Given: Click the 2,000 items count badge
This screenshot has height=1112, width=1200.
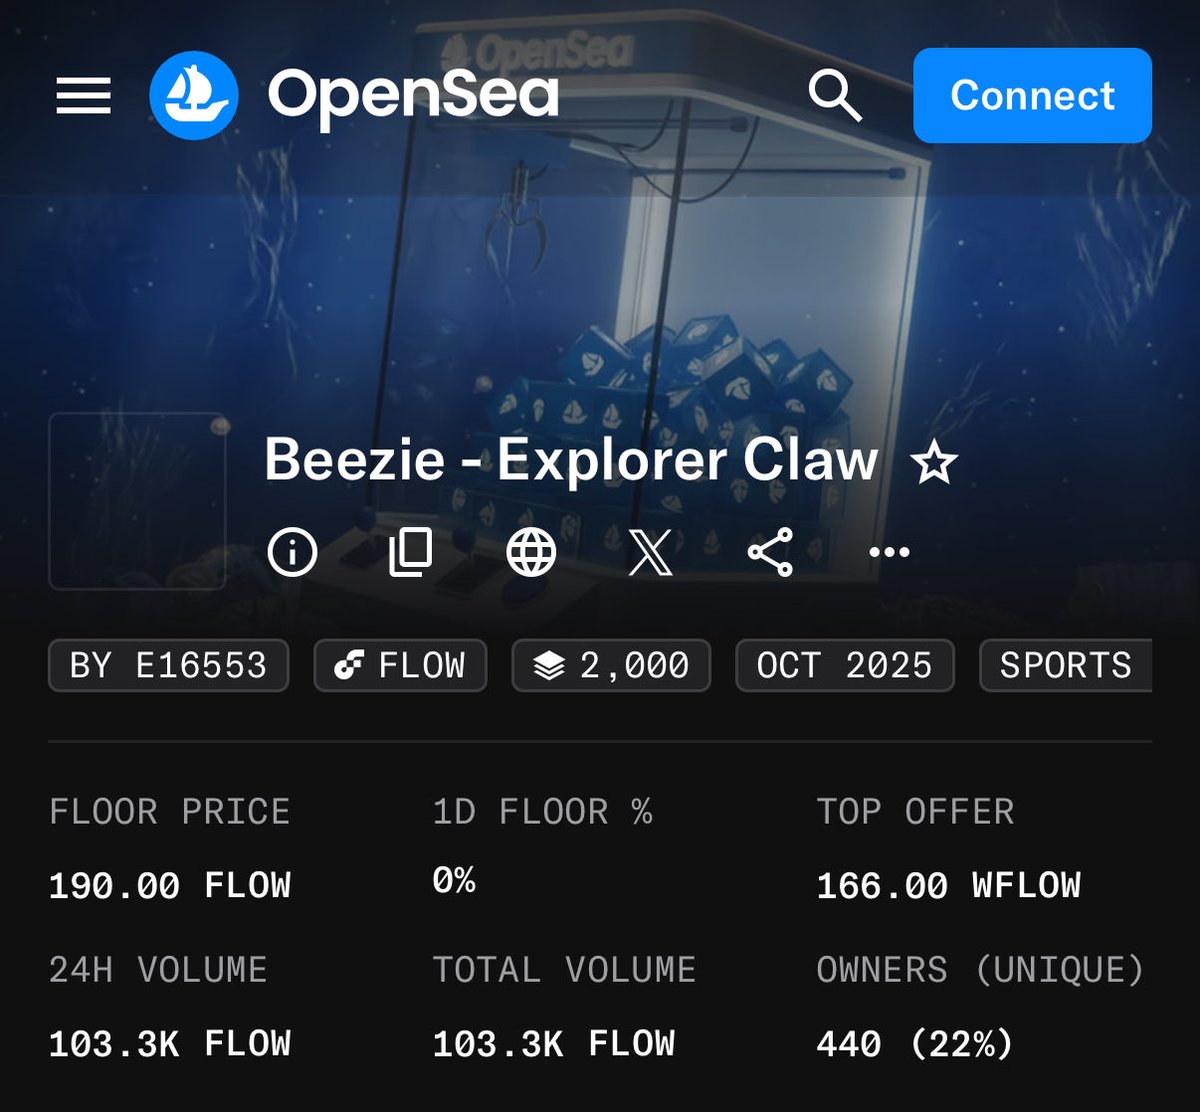Looking at the screenshot, I should pyautogui.click(x=611, y=666).
